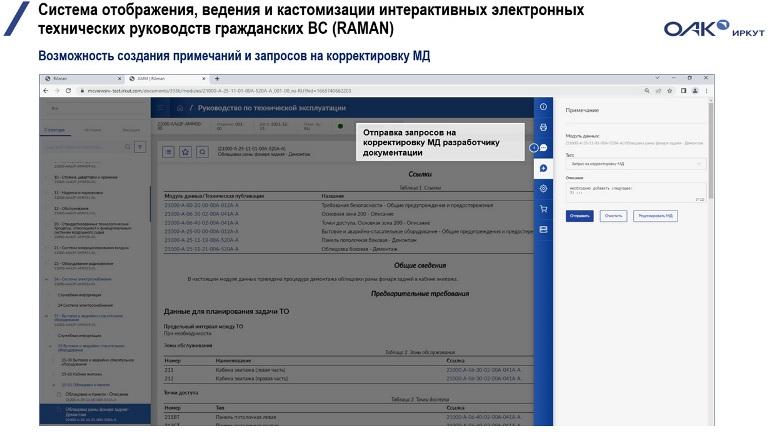The width and height of the screenshot is (768, 432).
Task: Click 'Руководство по технической эксплуатации' breadcrumb
Action: (272, 108)
